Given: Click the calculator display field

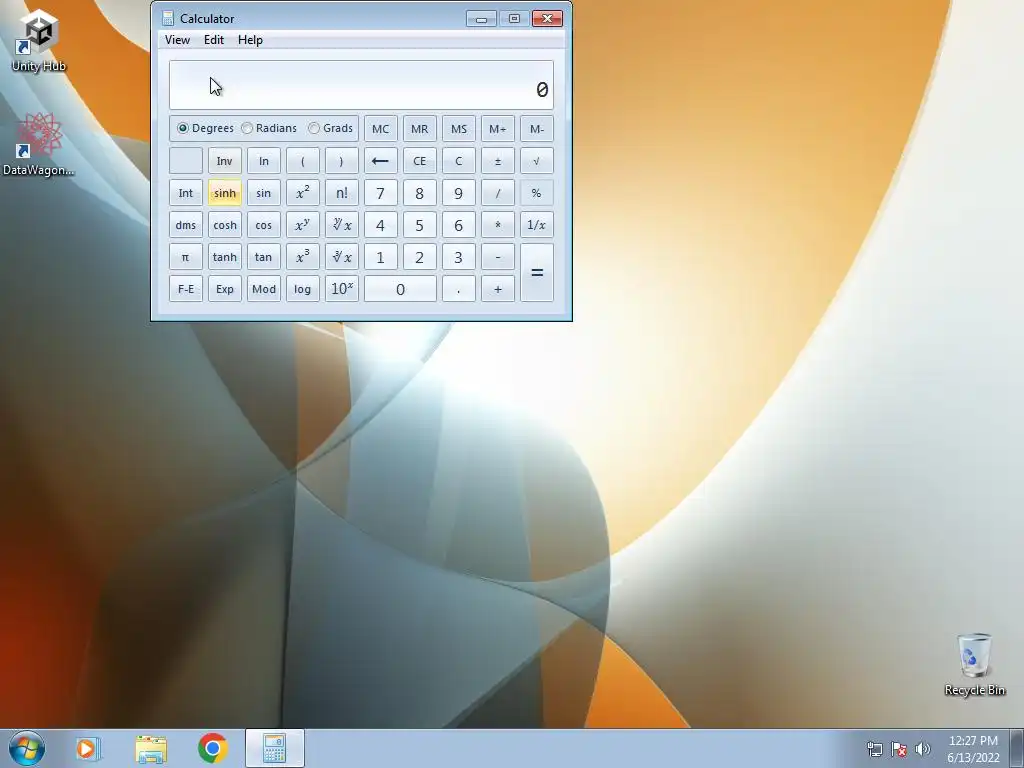Looking at the screenshot, I should [361, 85].
